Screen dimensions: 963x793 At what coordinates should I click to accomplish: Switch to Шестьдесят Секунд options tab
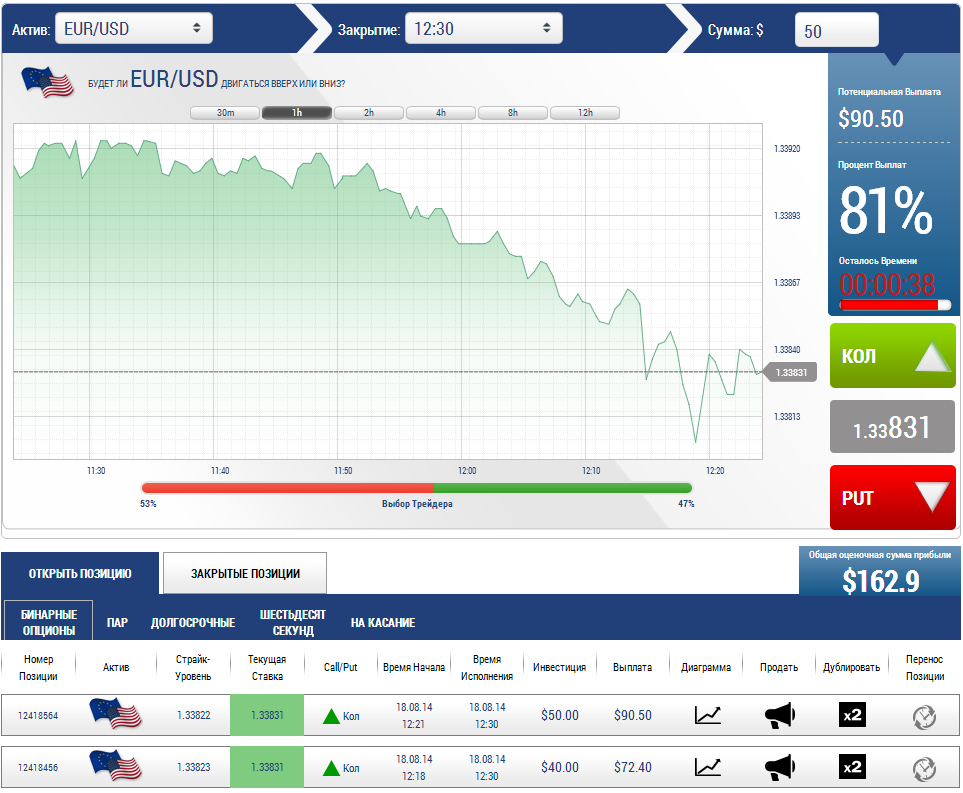[293, 622]
